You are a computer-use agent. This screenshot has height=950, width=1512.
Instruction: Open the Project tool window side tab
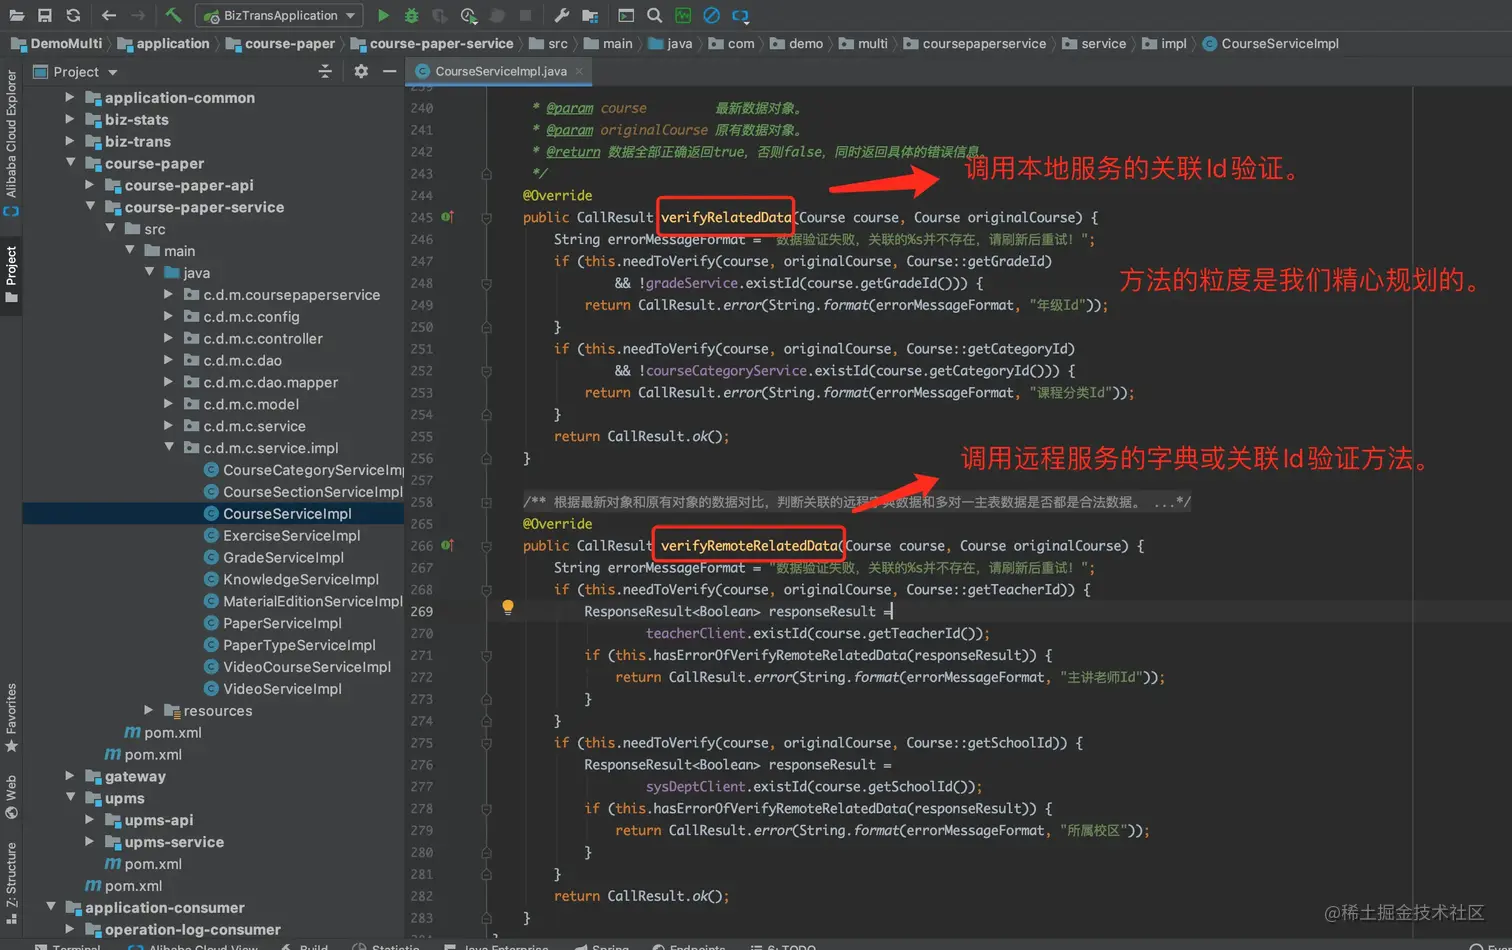11,273
